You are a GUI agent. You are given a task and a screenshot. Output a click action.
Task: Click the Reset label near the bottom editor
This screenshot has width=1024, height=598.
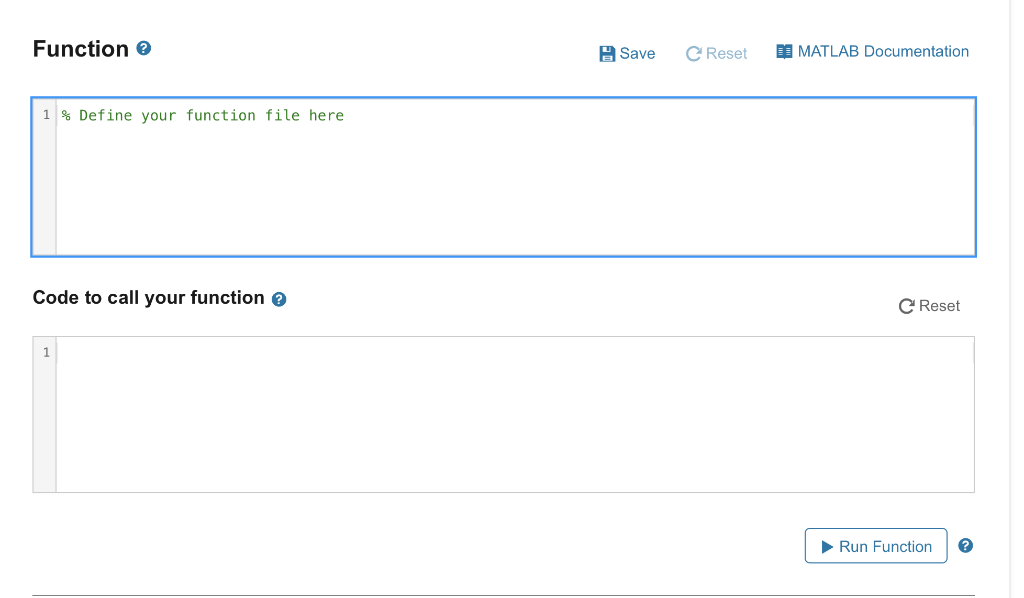pos(938,306)
